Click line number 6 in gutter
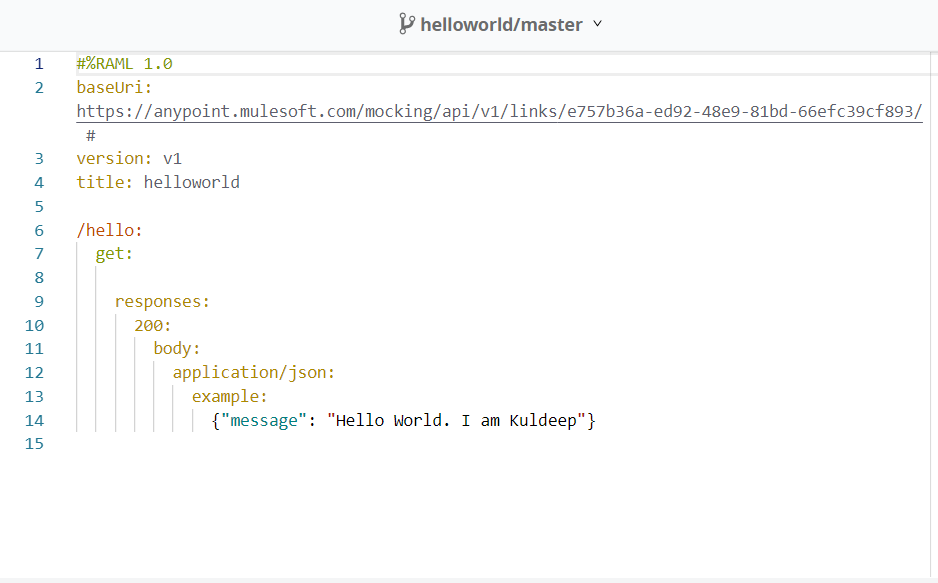The image size is (938, 583). click(39, 230)
